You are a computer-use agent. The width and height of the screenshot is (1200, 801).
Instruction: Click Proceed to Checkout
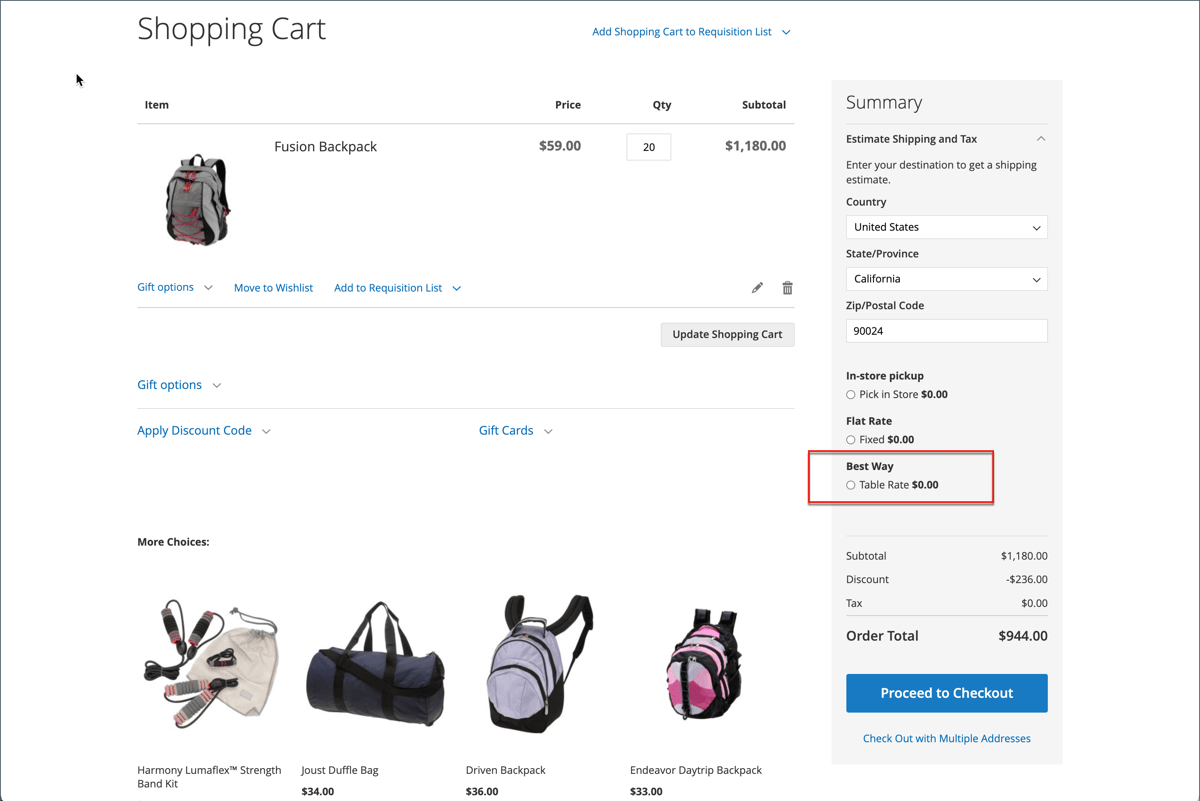coord(946,693)
